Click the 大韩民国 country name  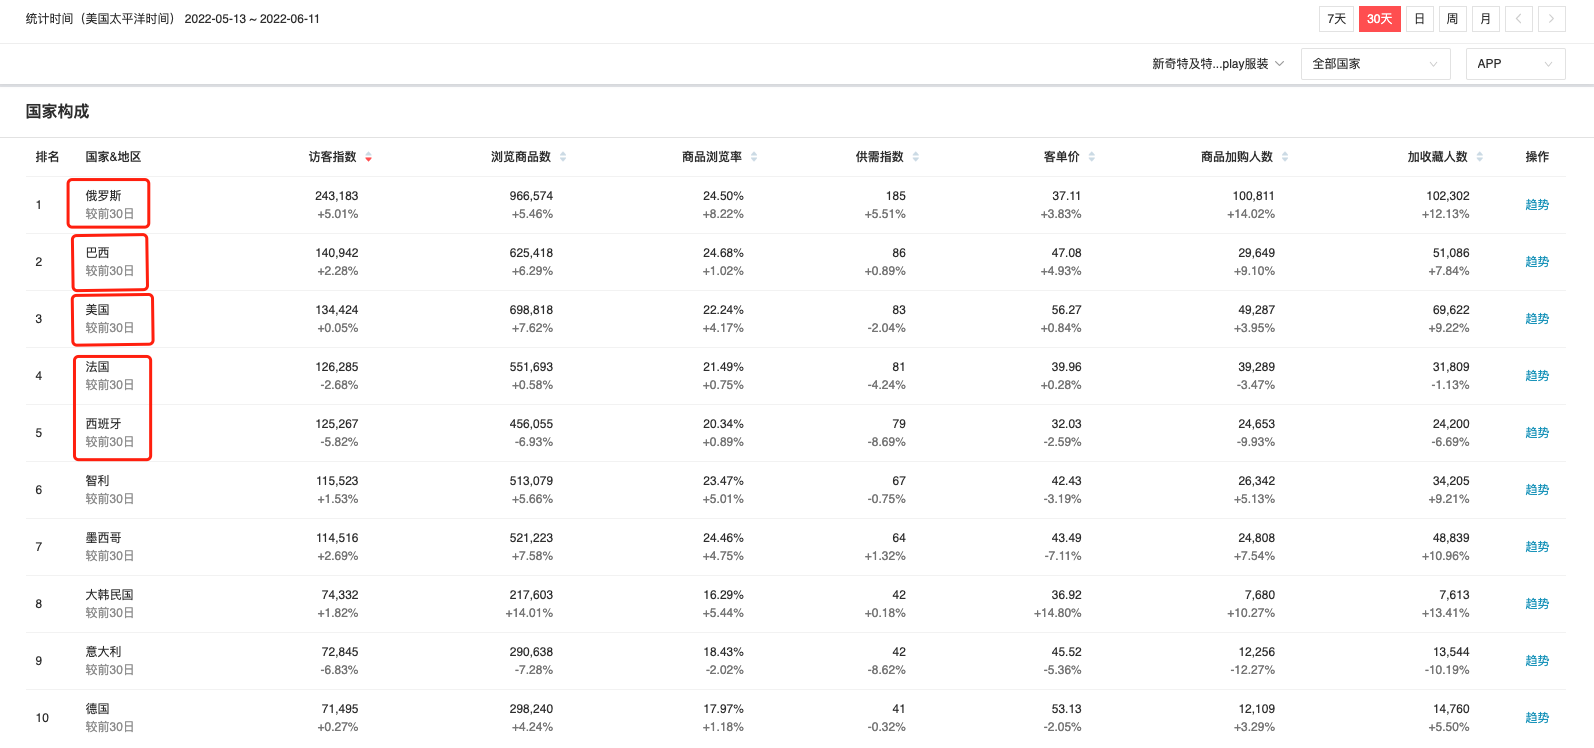(x=109, y=595)
